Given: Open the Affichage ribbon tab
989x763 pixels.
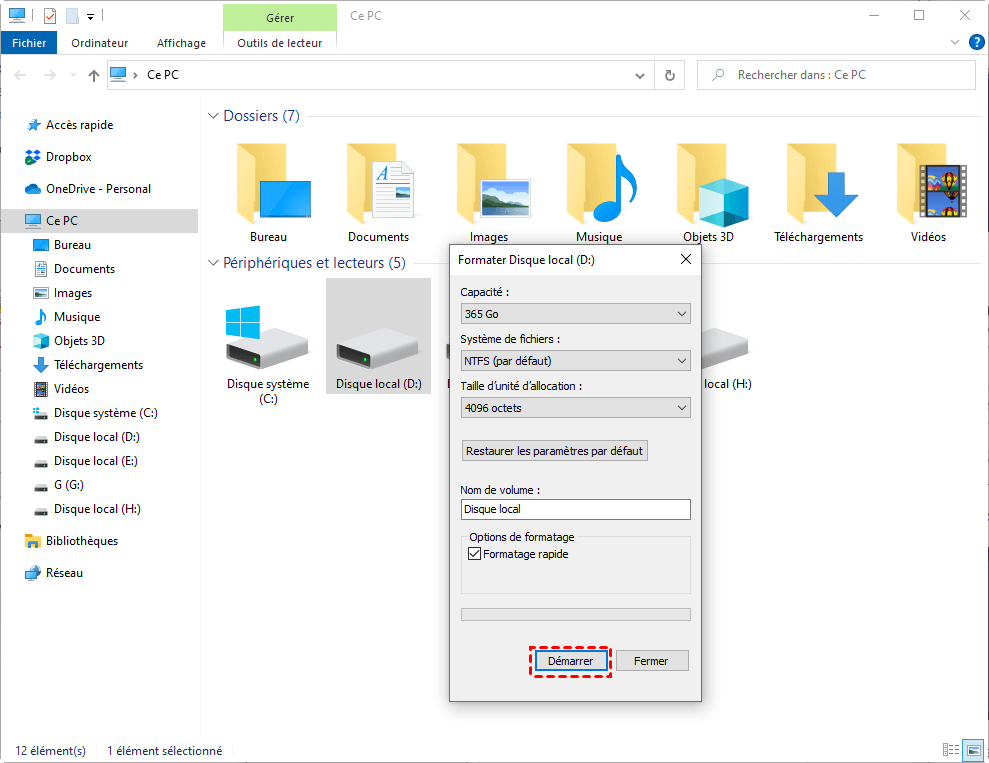Looking at the screenshot, I should point(181,43).
